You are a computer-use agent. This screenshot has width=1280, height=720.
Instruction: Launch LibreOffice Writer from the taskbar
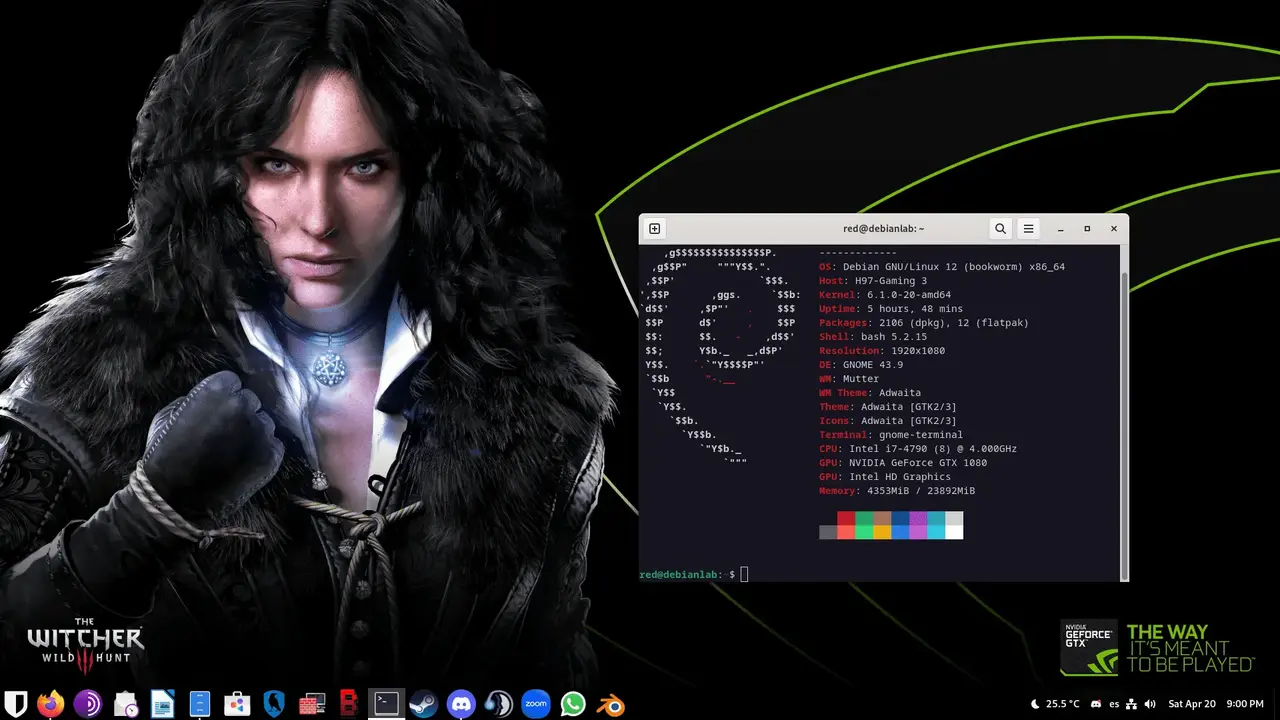(x=162, y=704)
